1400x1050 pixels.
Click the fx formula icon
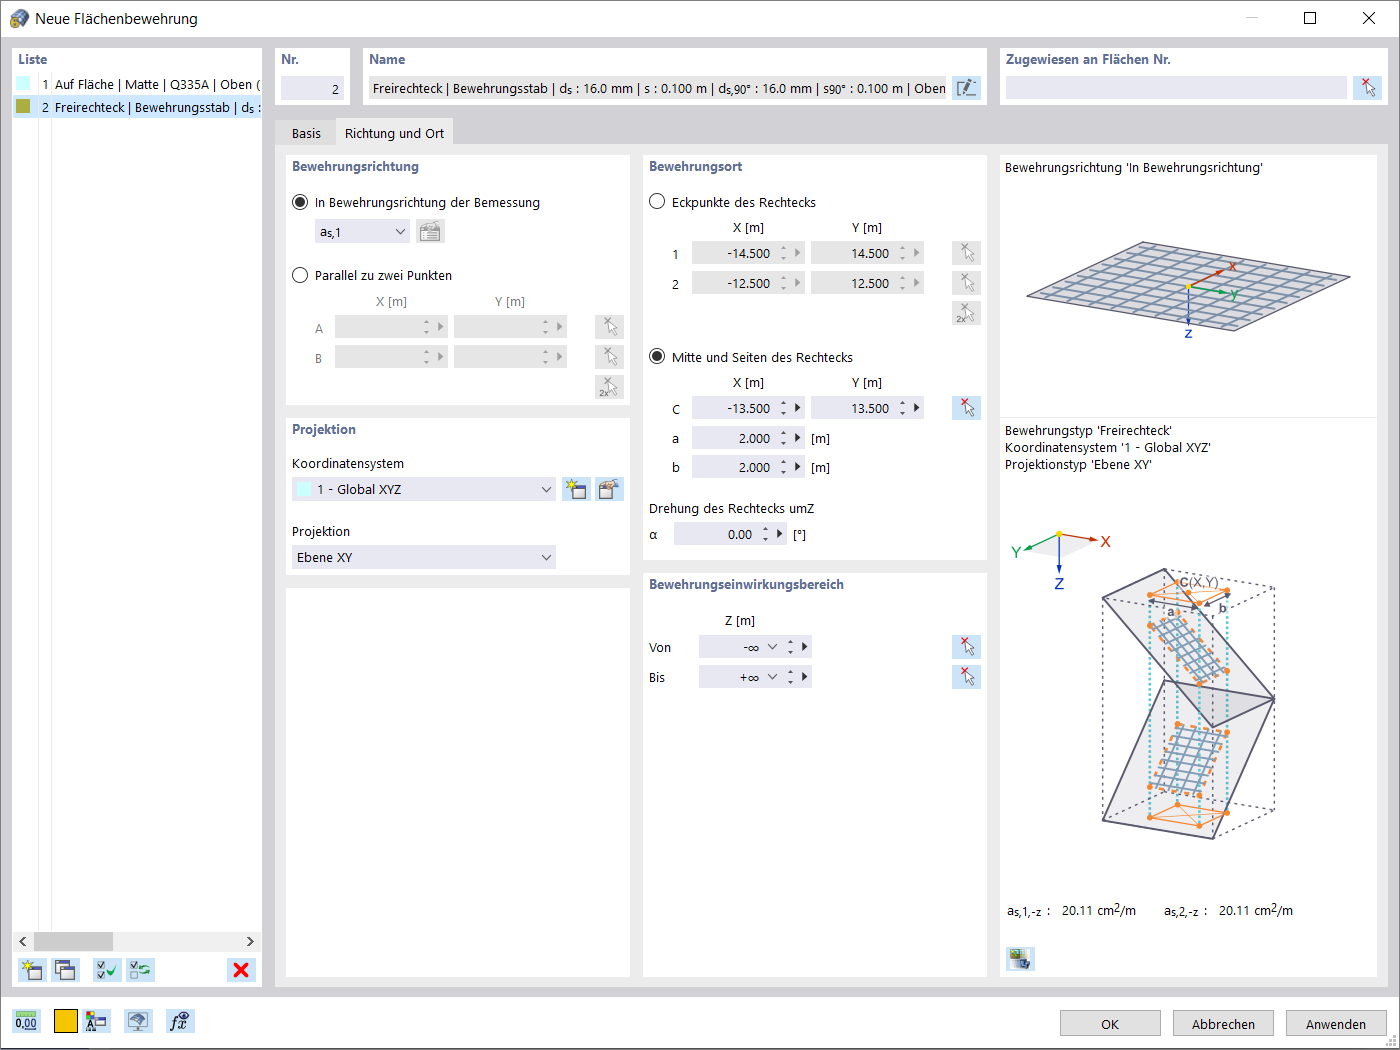[180, 1021]
